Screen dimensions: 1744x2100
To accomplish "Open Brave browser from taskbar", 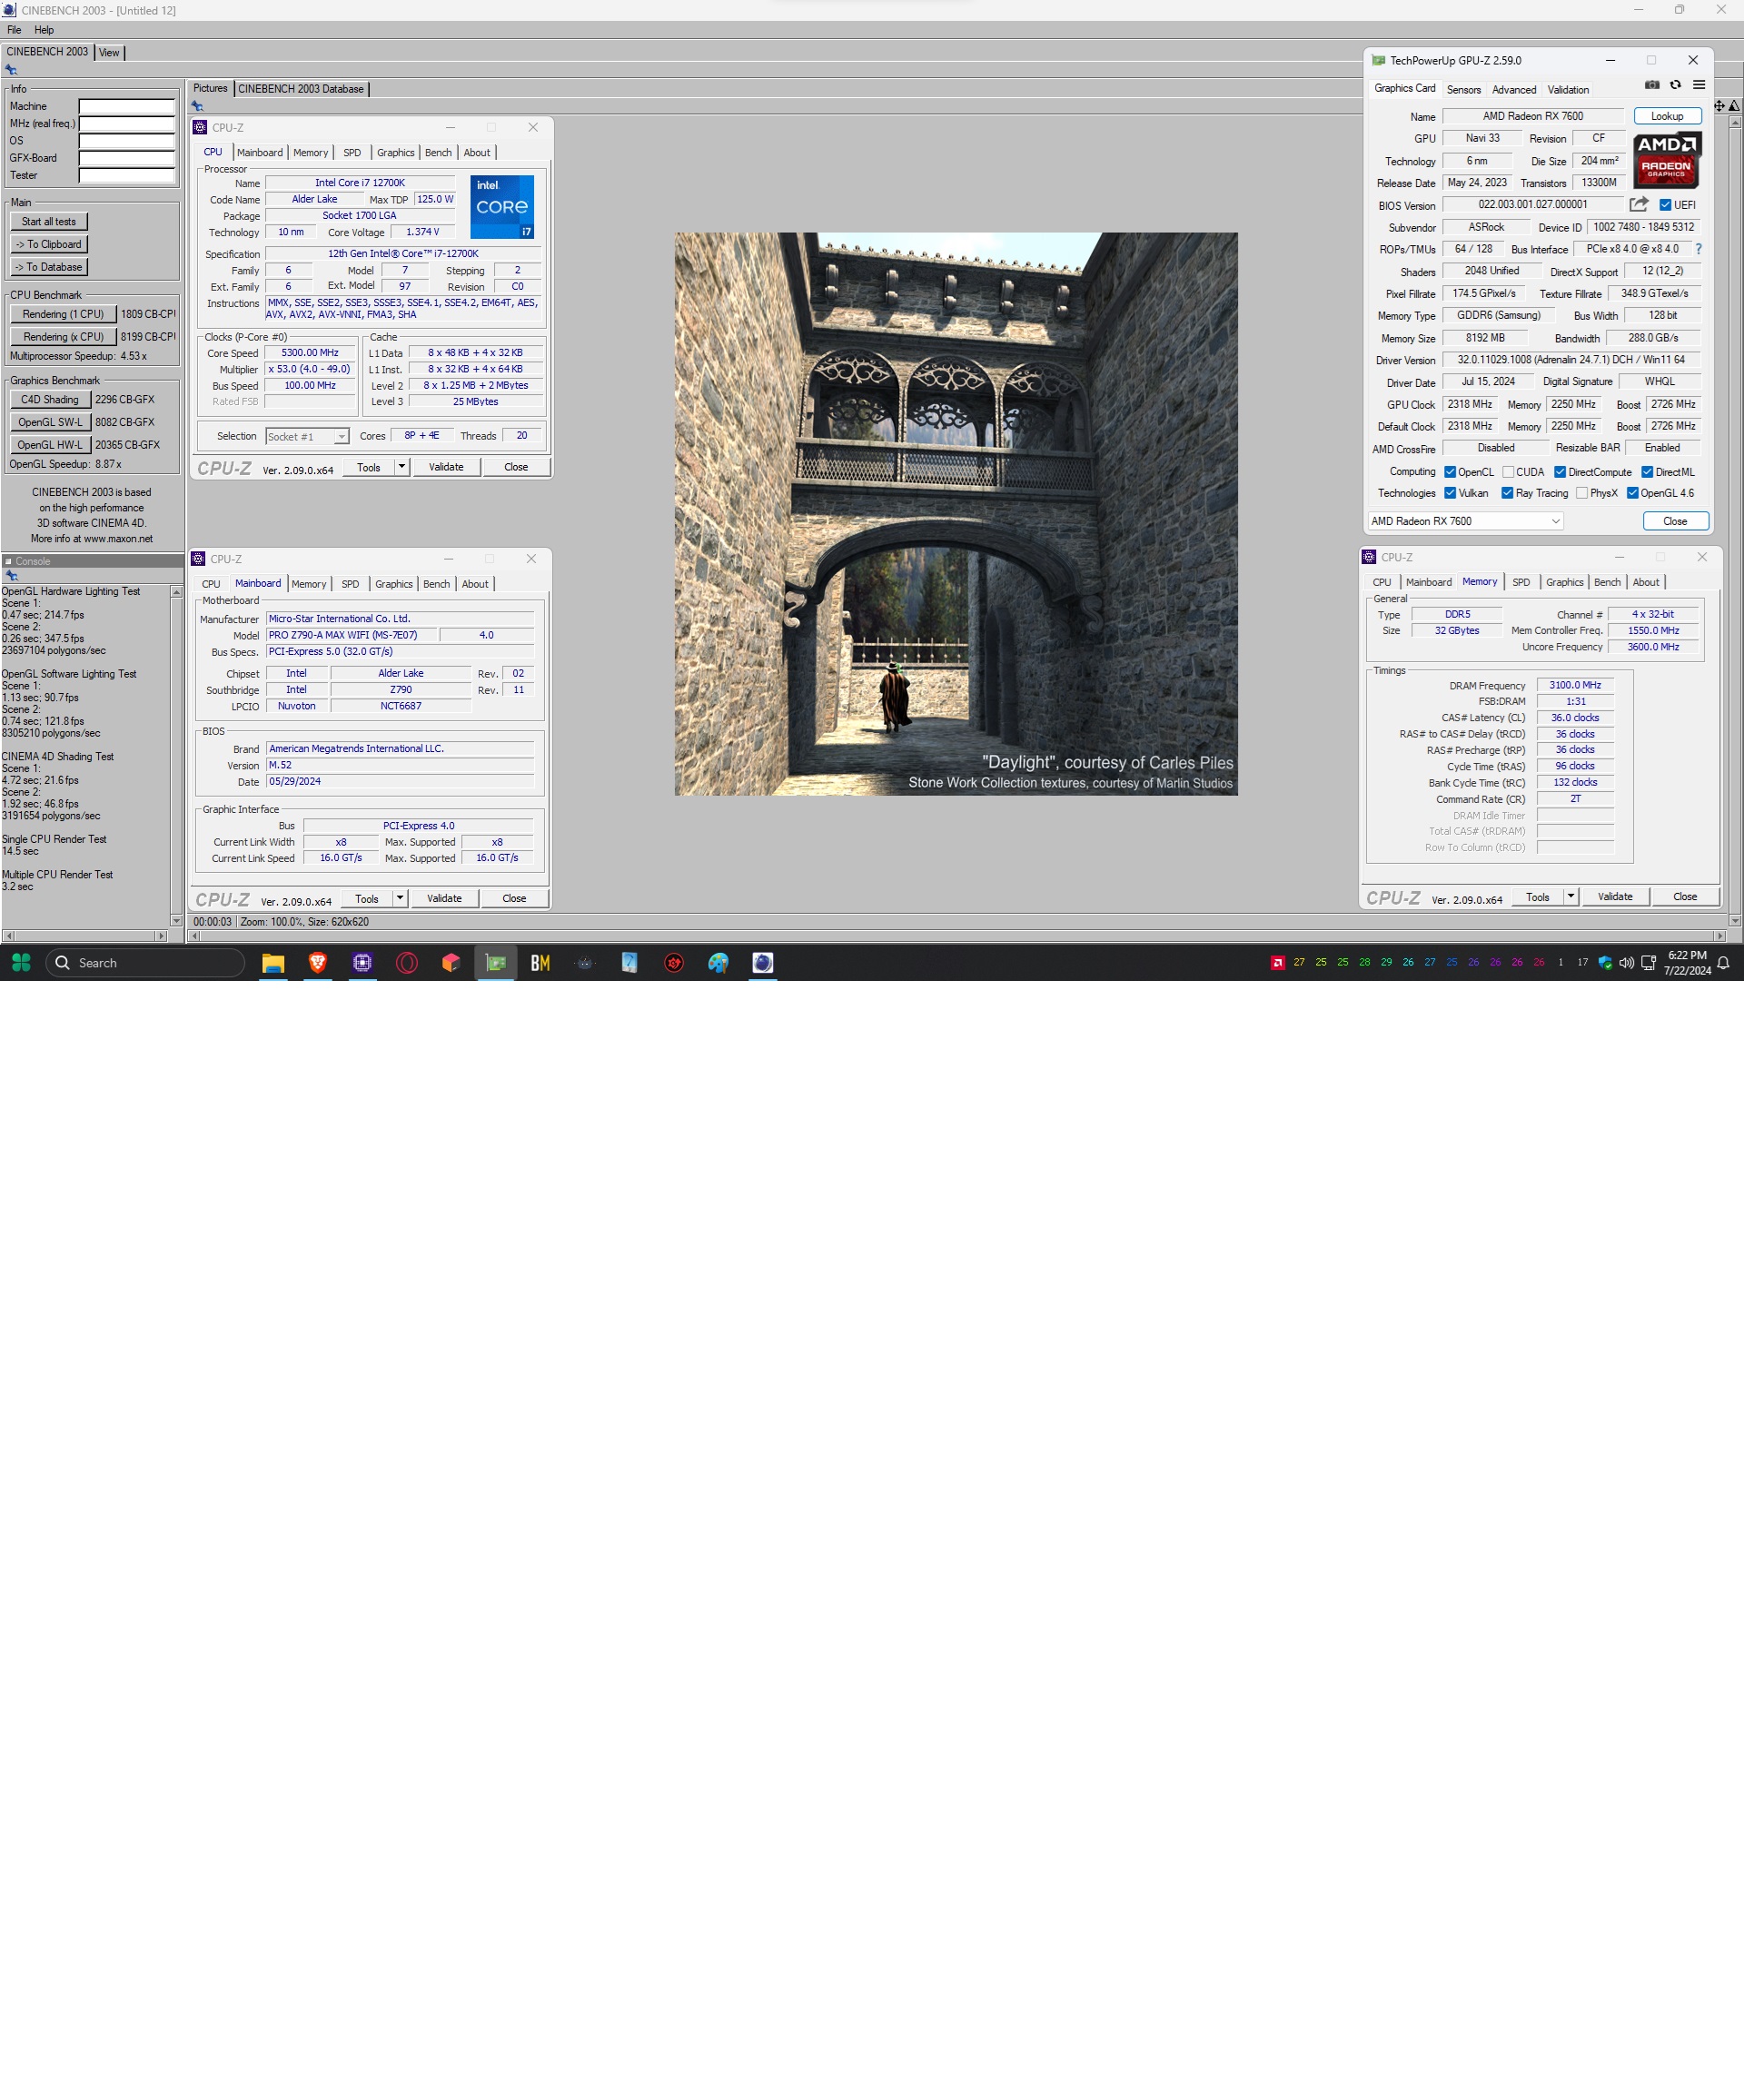I will click(x=318, y=963).
